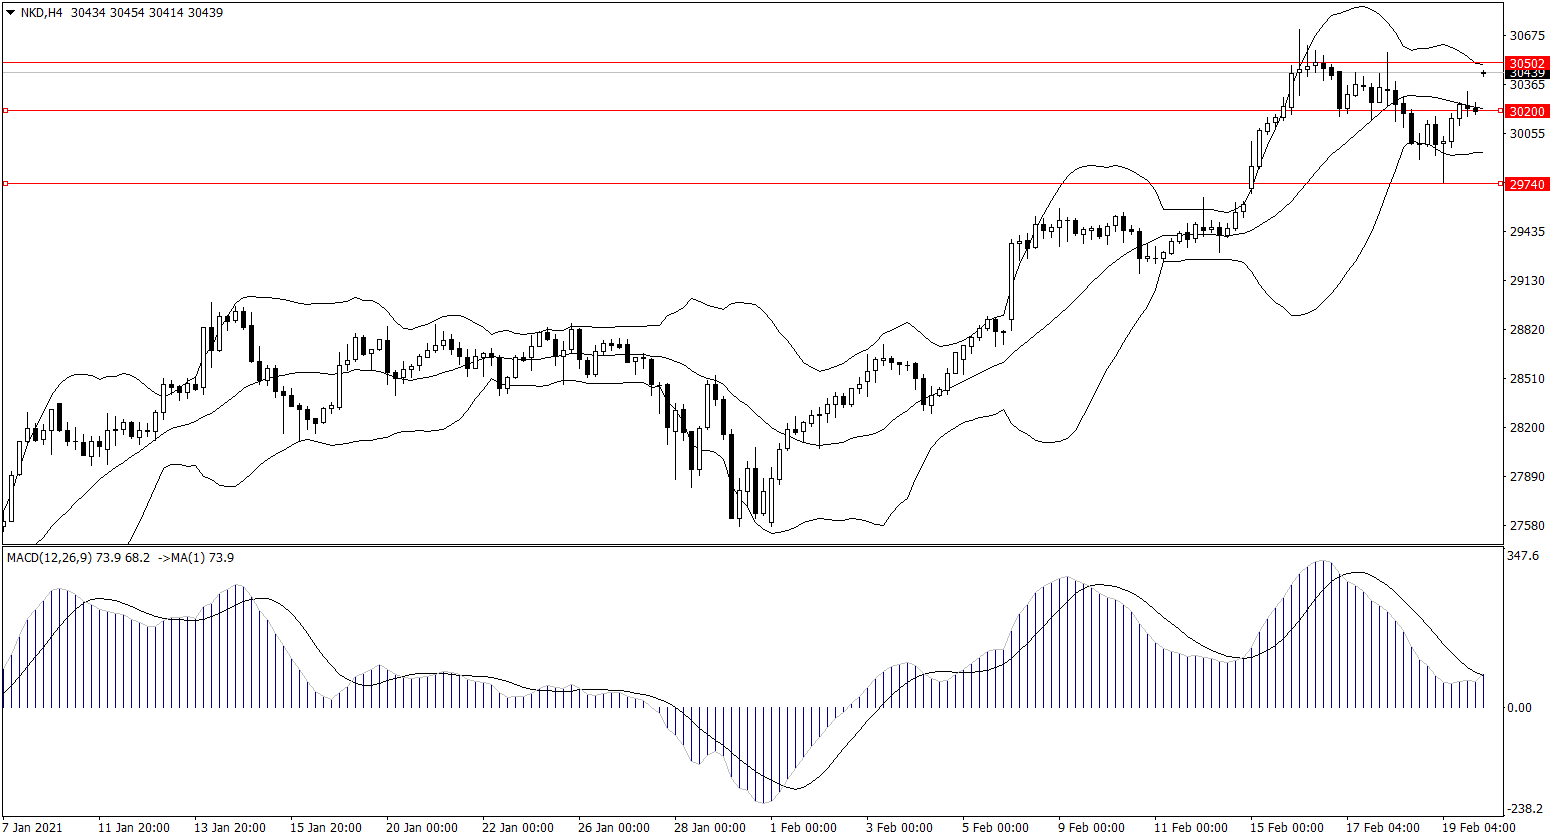Select the red 30200 price tag
The image size is (1560, 840).
point(1528,111)
